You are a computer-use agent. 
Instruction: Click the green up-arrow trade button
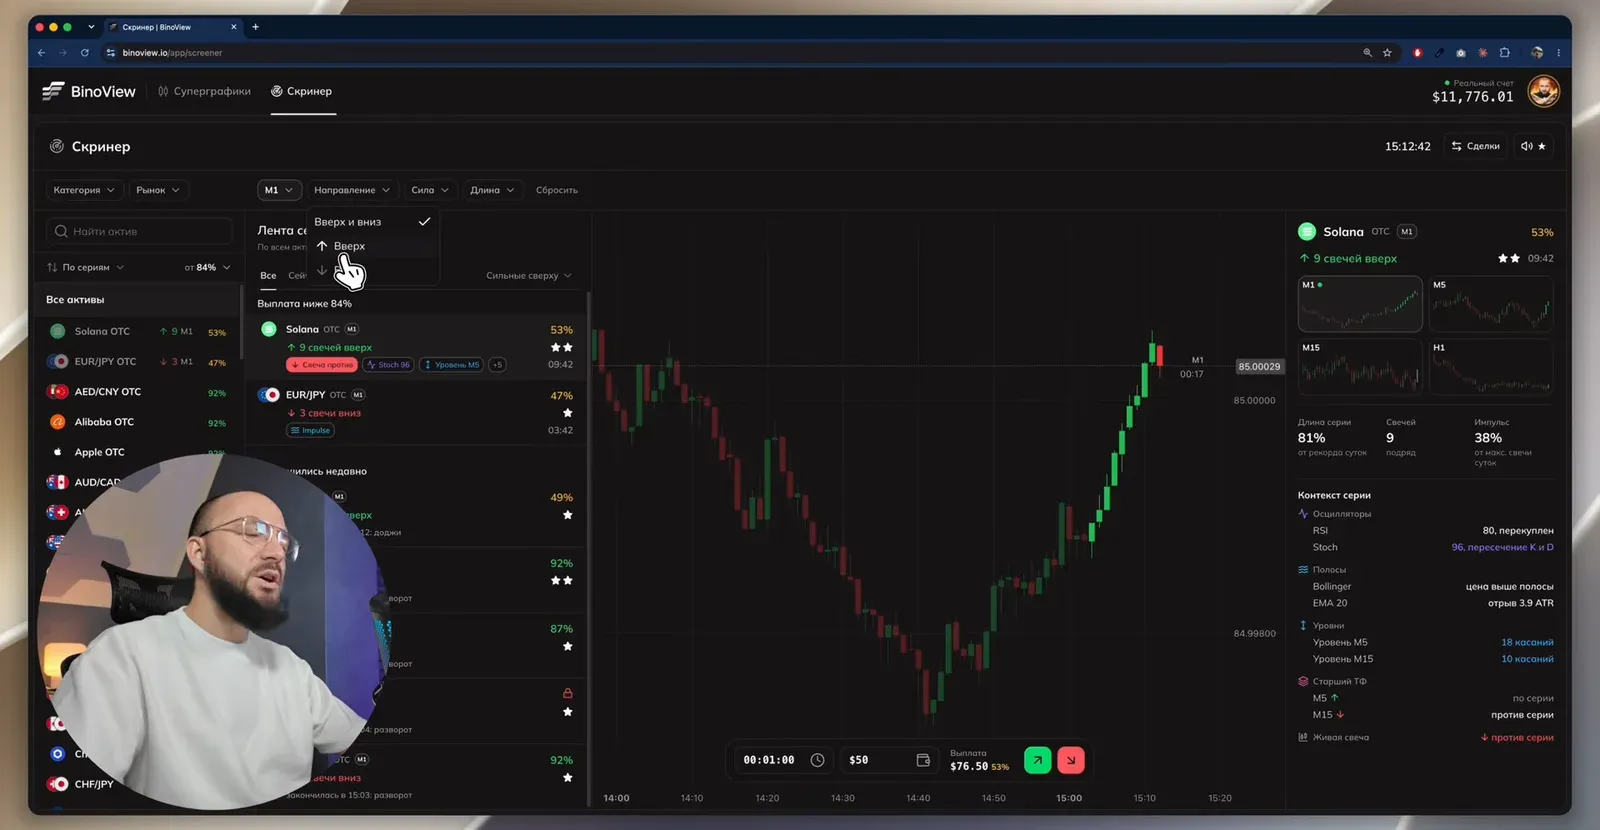tap(1037, 760)
